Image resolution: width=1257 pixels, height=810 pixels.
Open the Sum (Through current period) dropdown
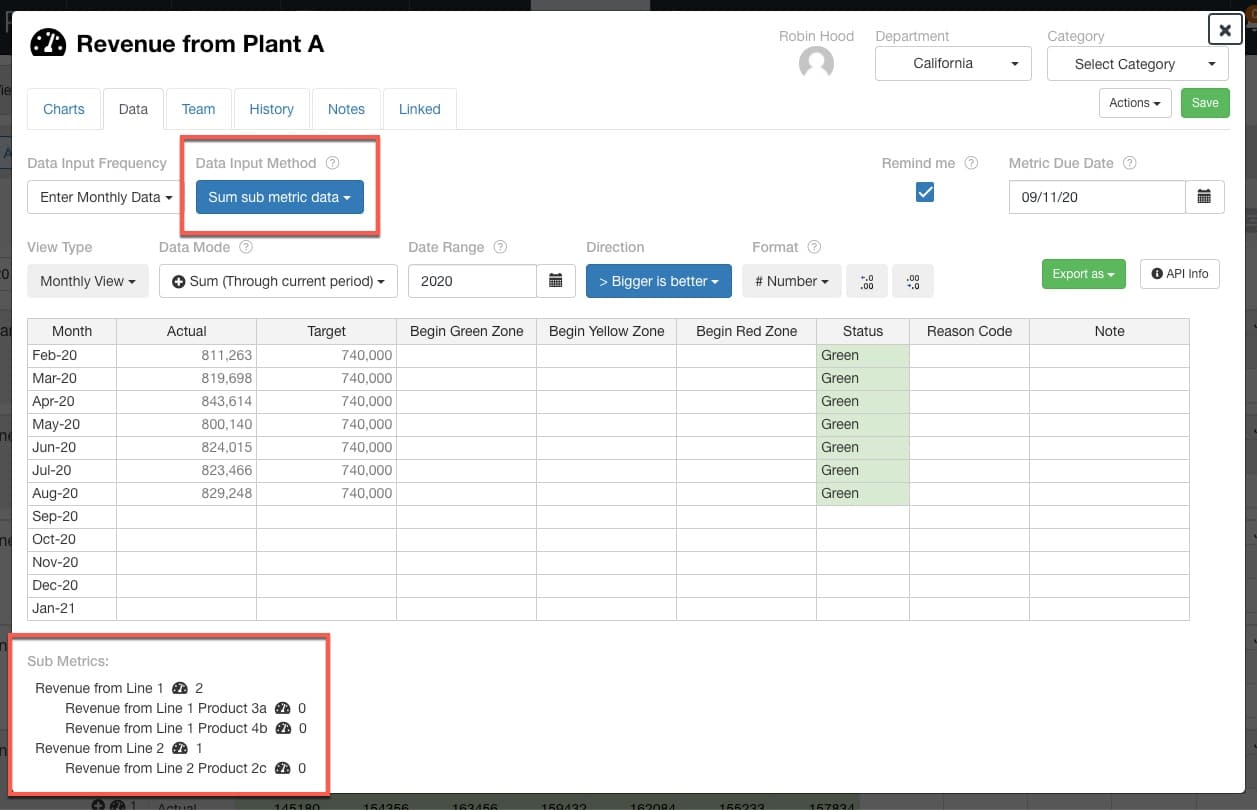tap(278, 281)
